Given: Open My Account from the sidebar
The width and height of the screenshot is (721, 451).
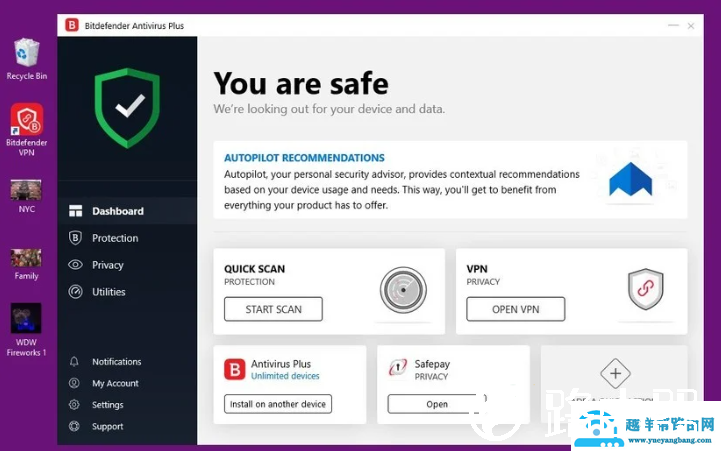Looking at the screenshot, I should pyautogui.click(x=115, y=383).
